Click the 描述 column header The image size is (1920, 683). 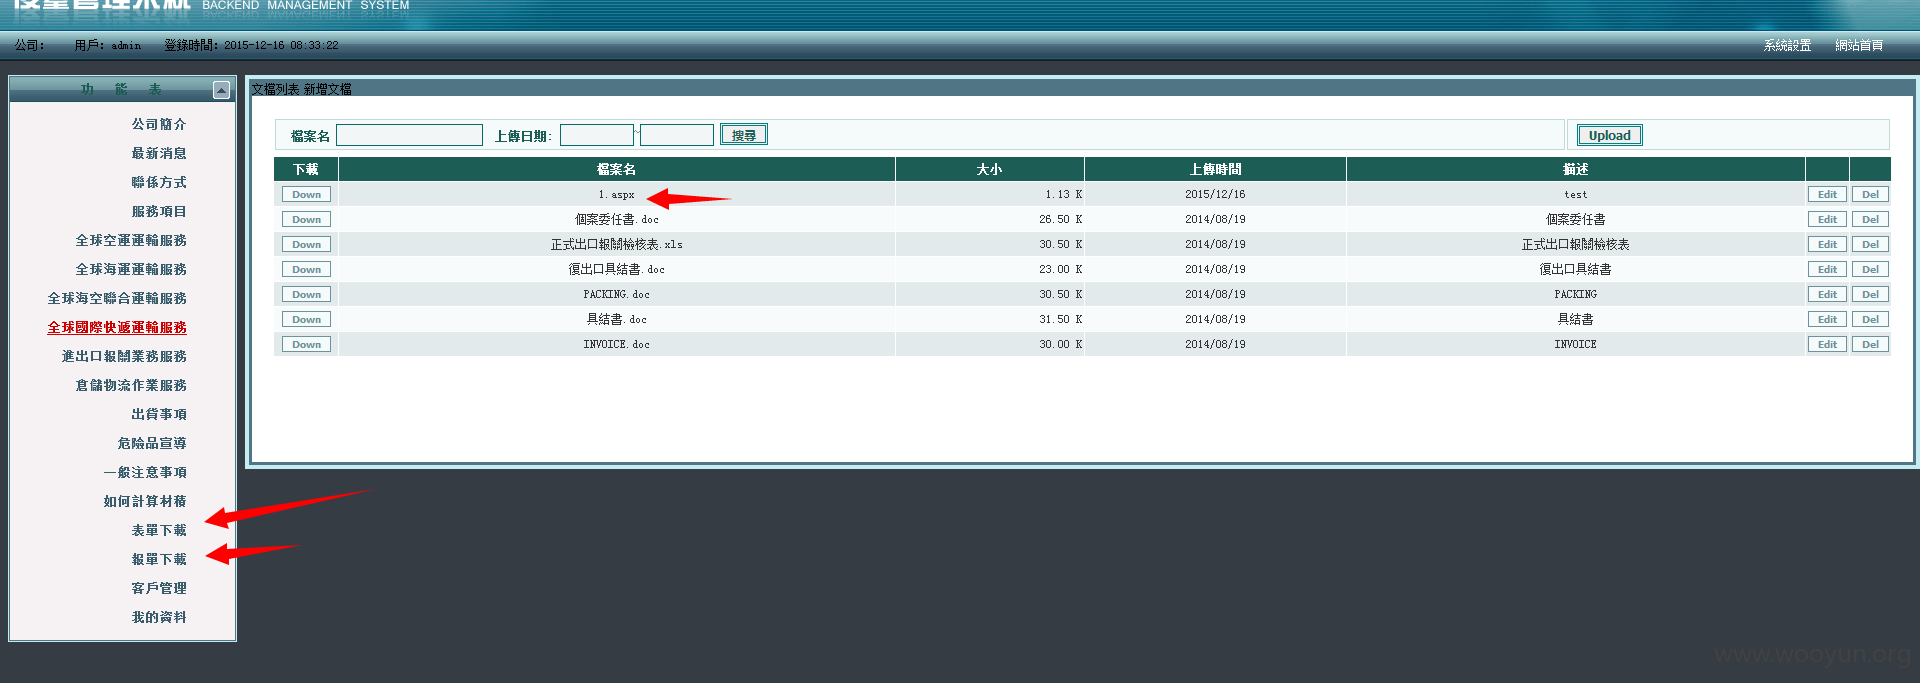tap(1576, 169)
